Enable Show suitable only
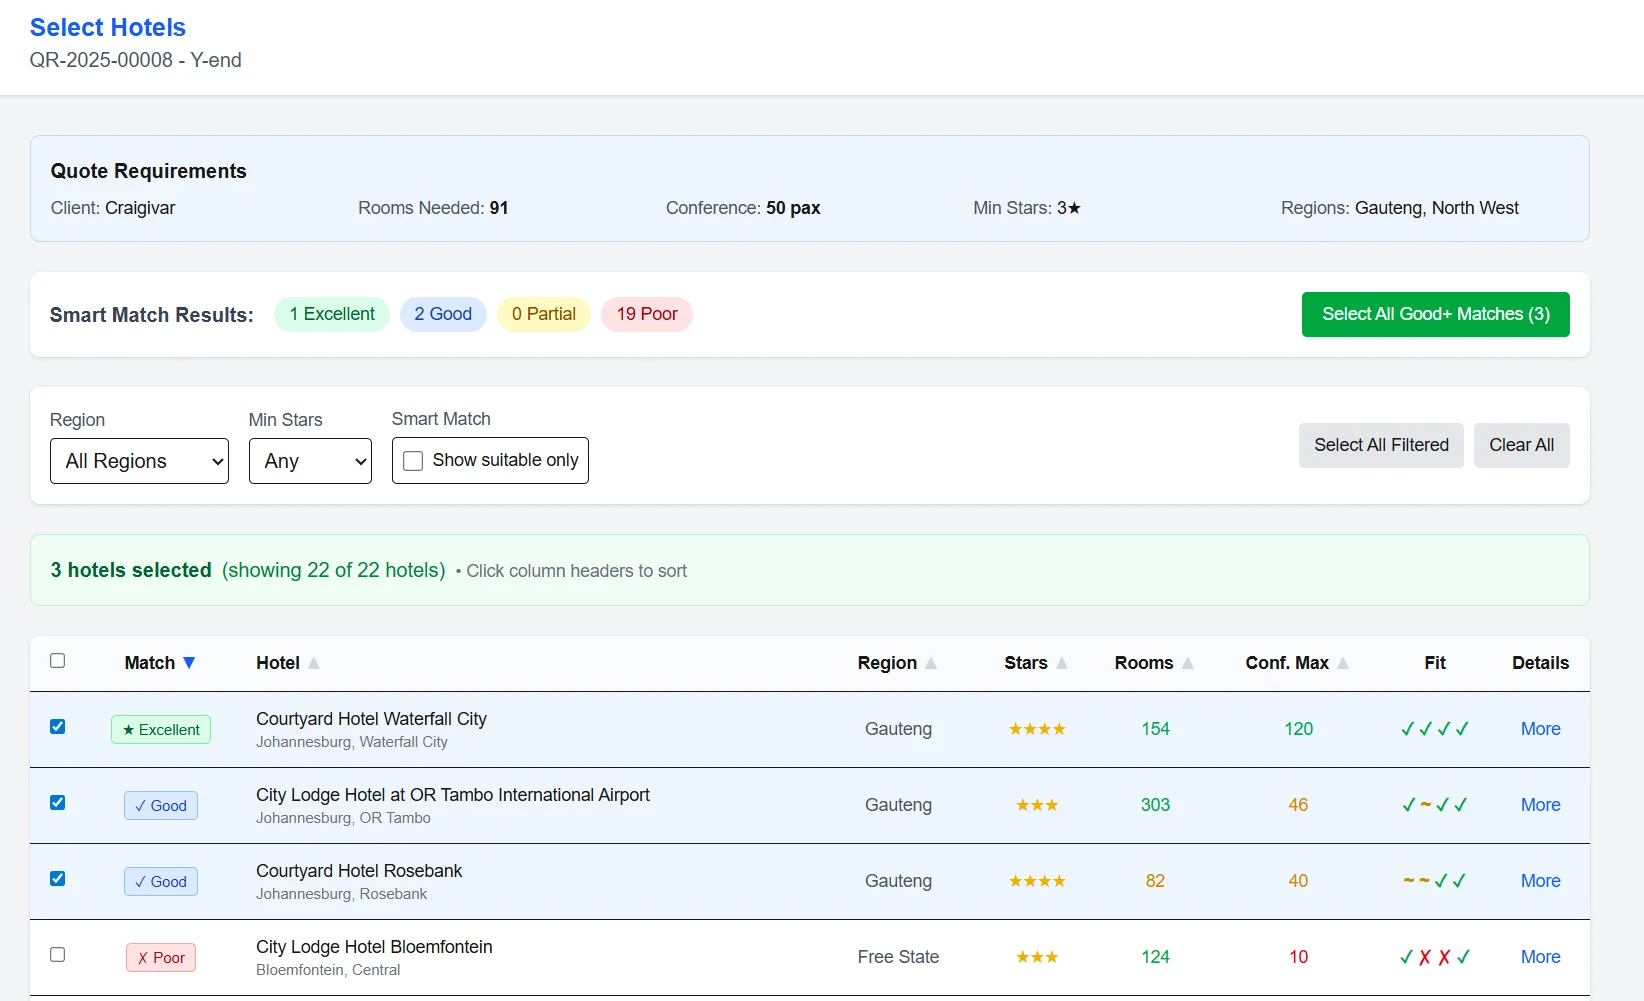1644x1001 pixels. point(412,460)
